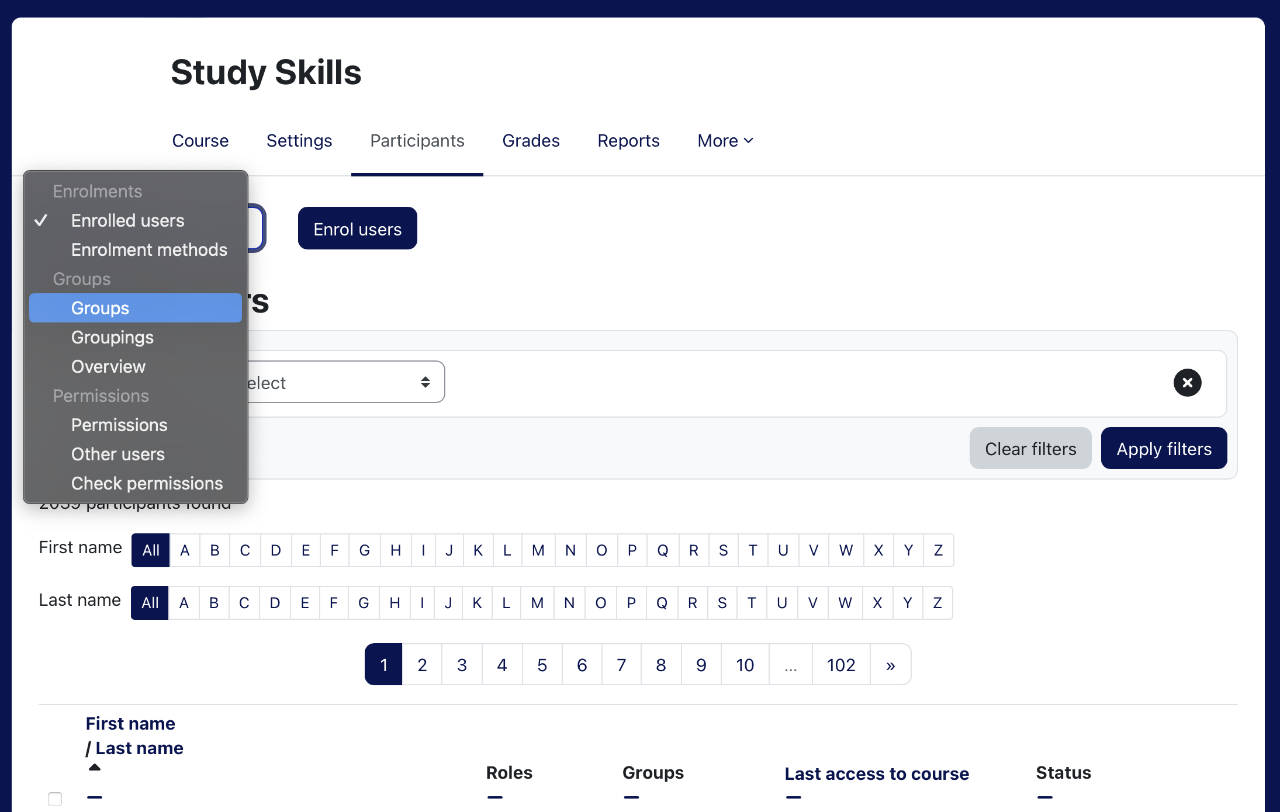Choose Overview in the menu
Image resolution: width=1280 pixels, height=812 pixels.
[136, 366]
